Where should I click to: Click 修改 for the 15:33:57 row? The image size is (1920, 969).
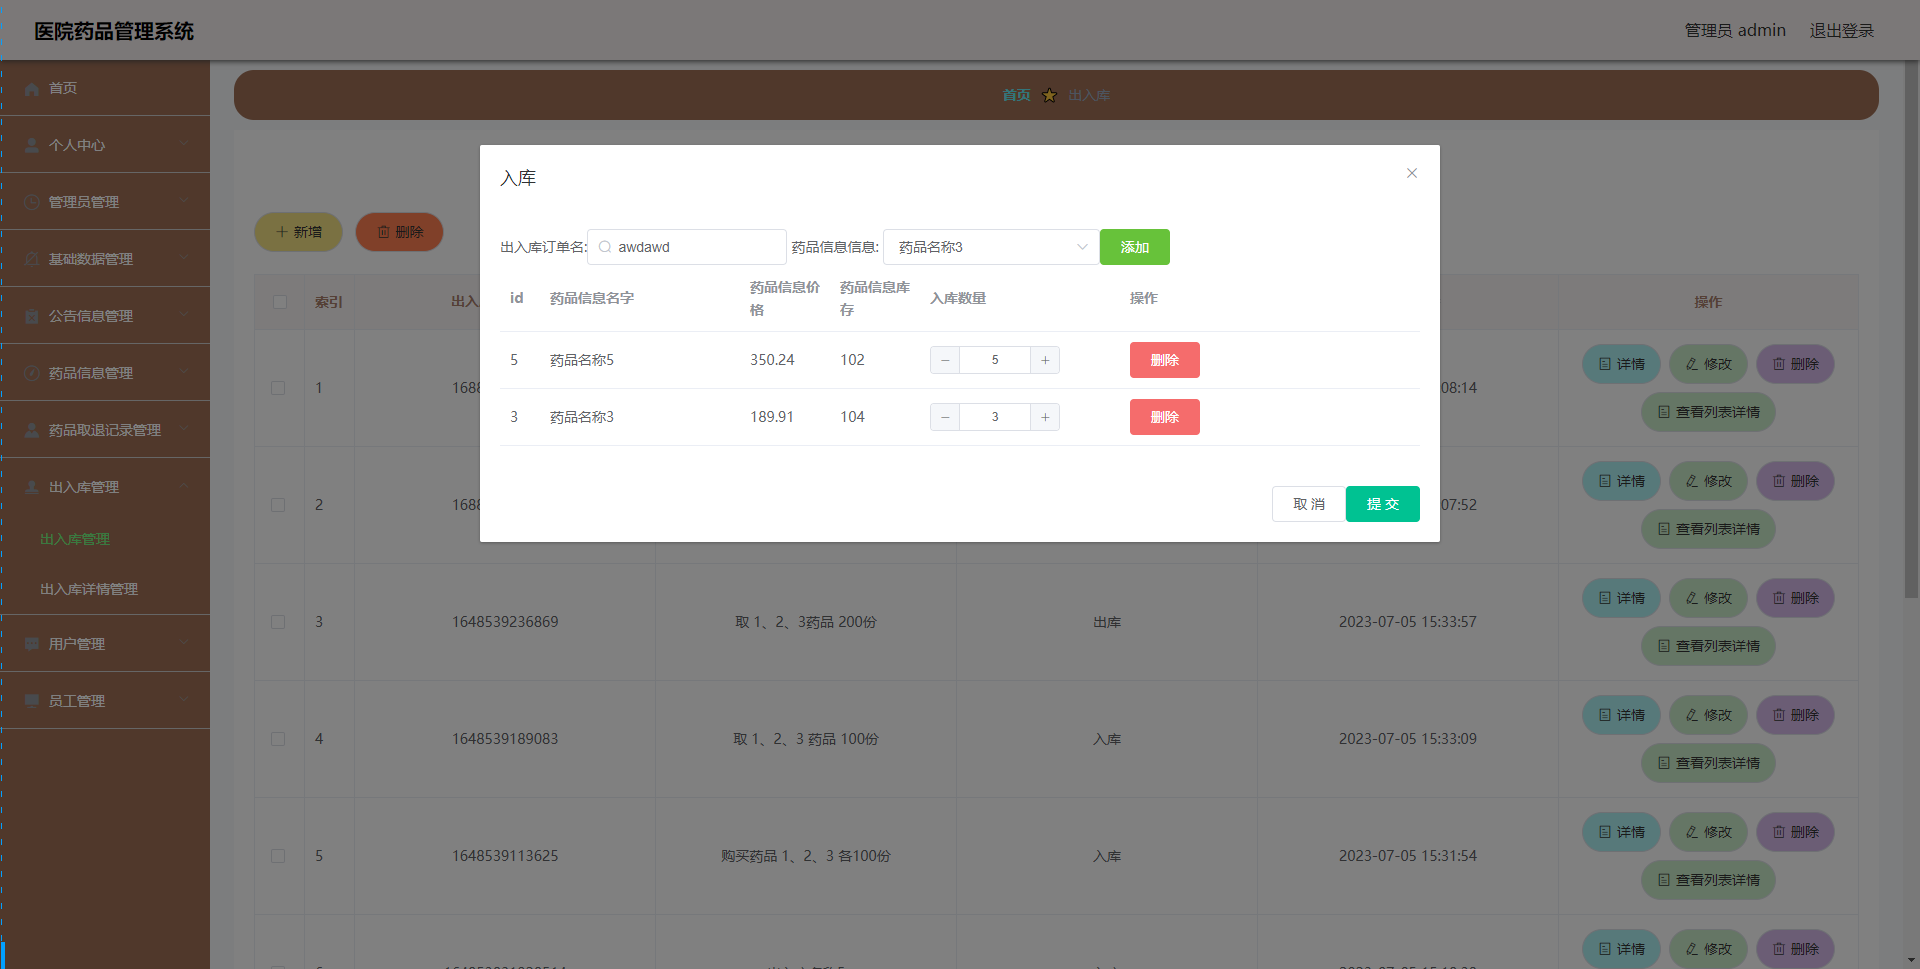1708,598
